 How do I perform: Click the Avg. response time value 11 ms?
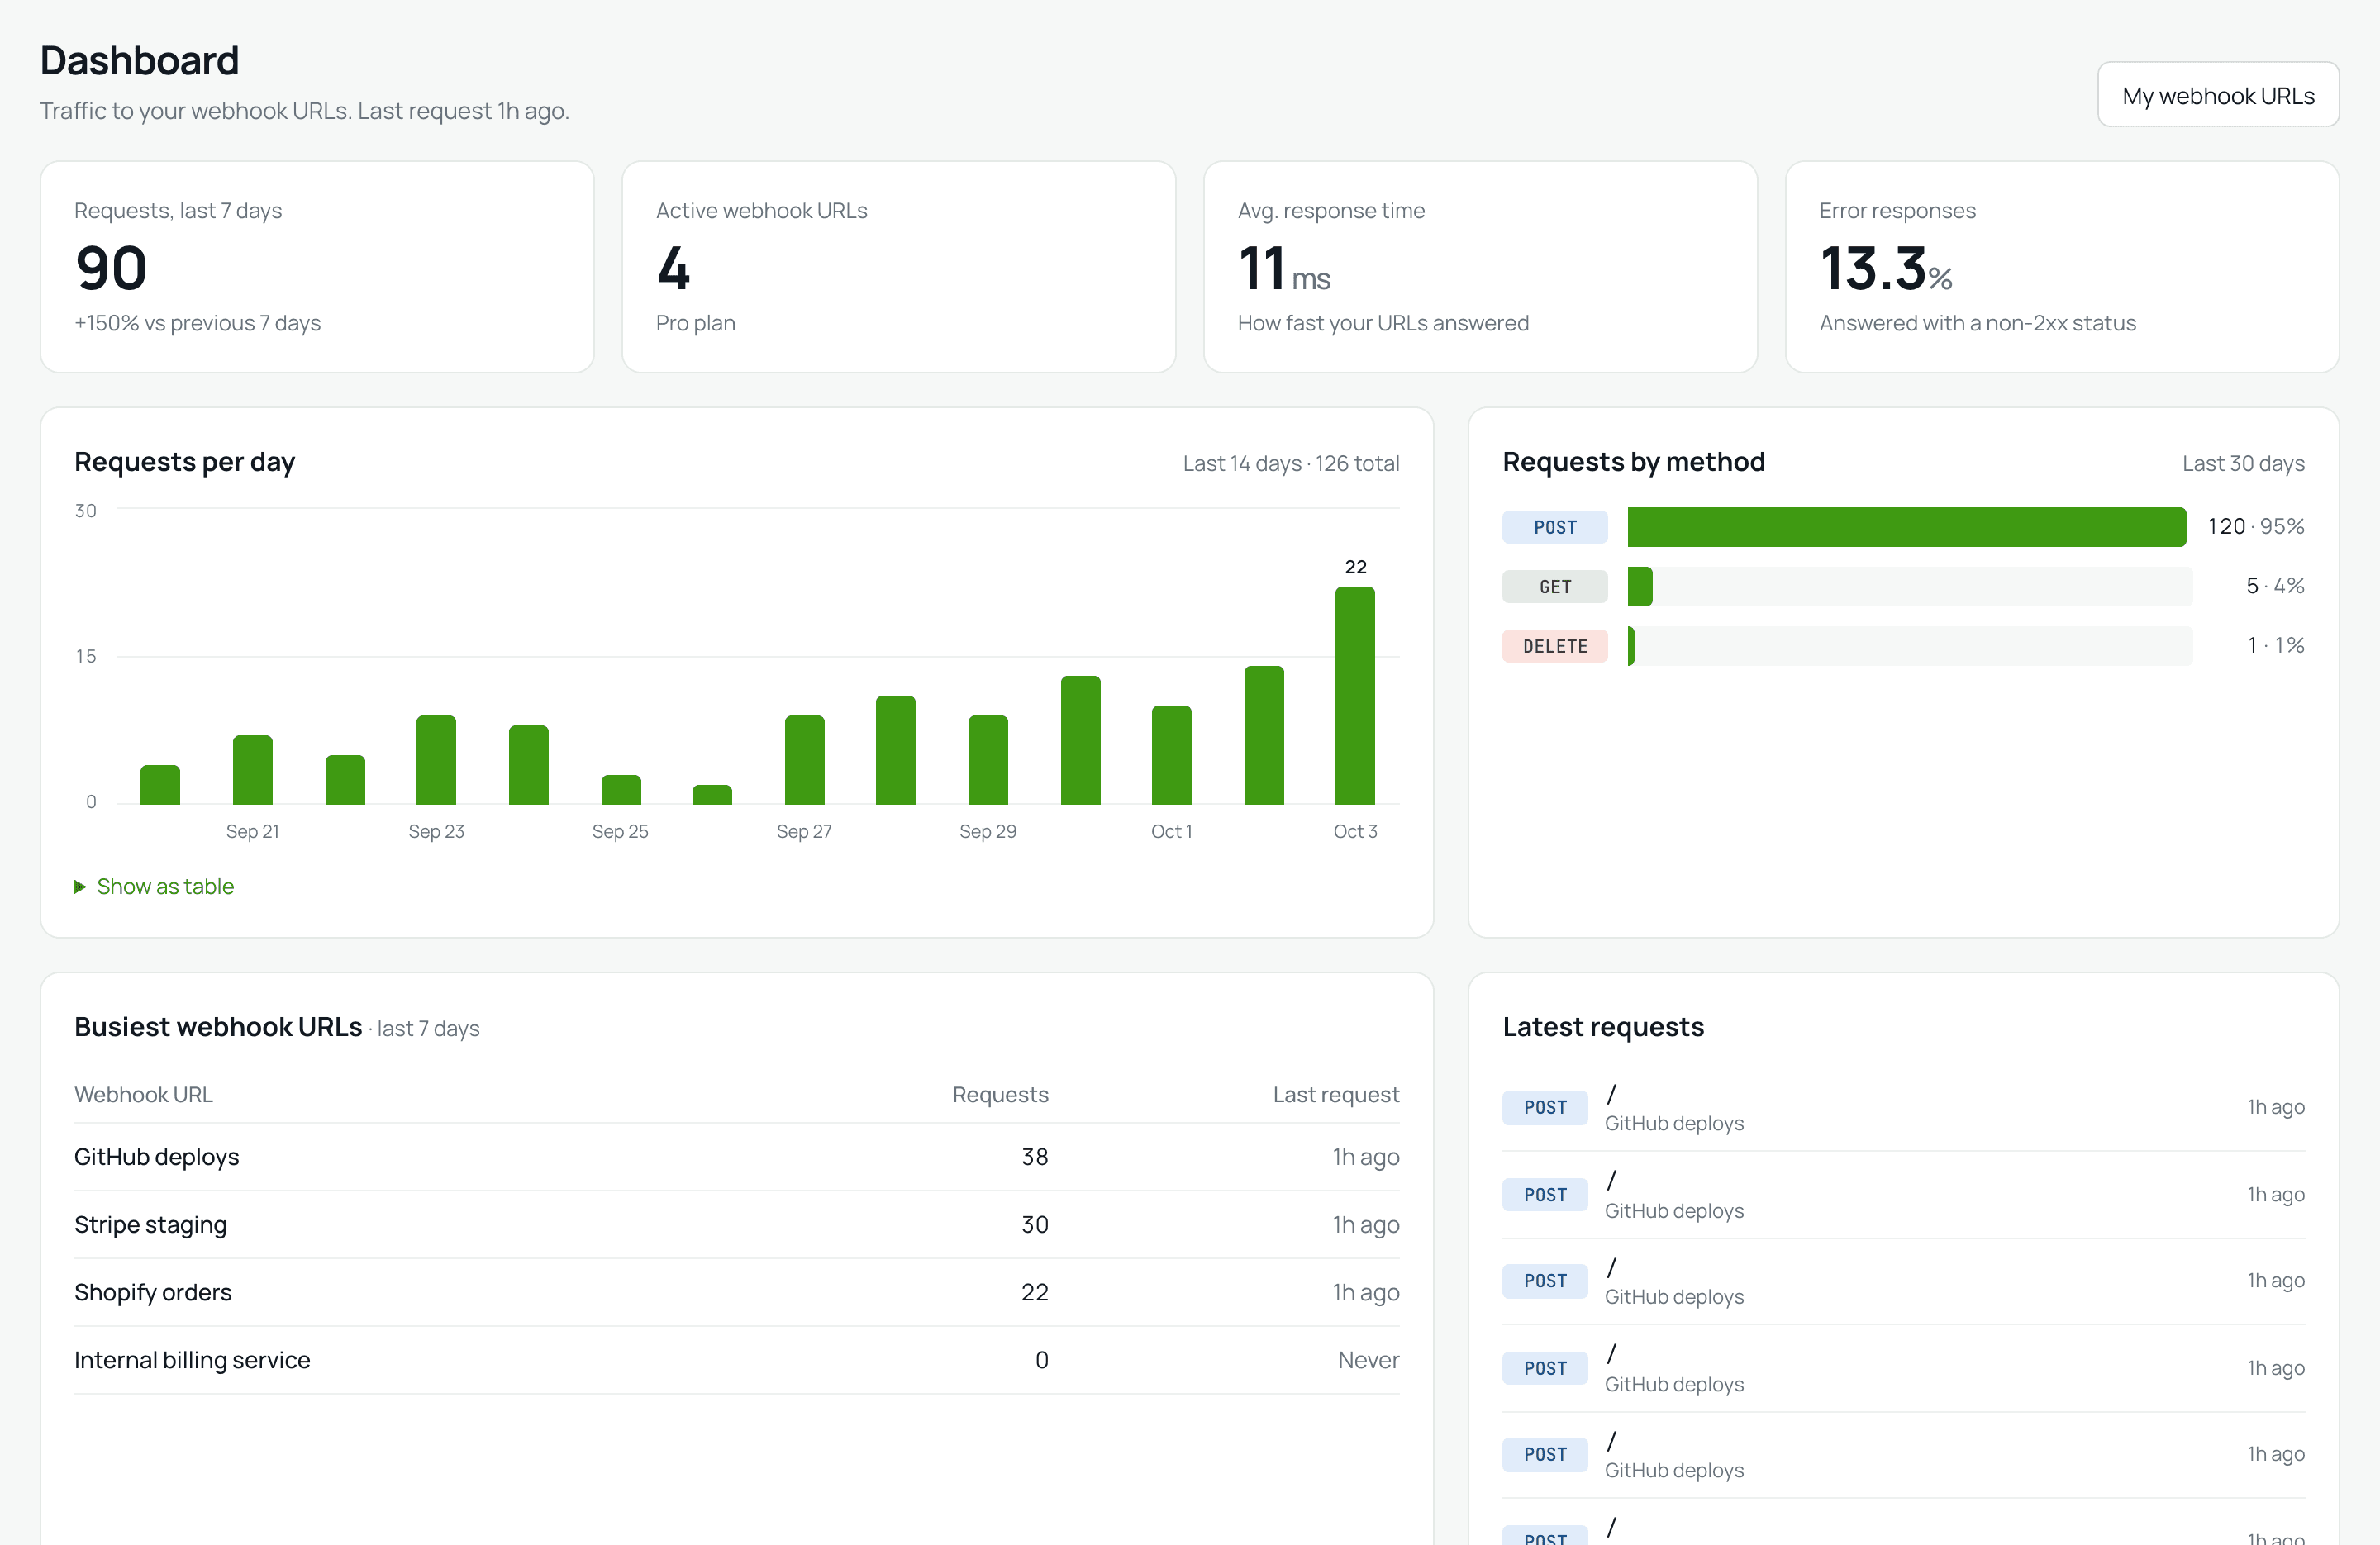pyautogui.click(x=1283, y=268)
